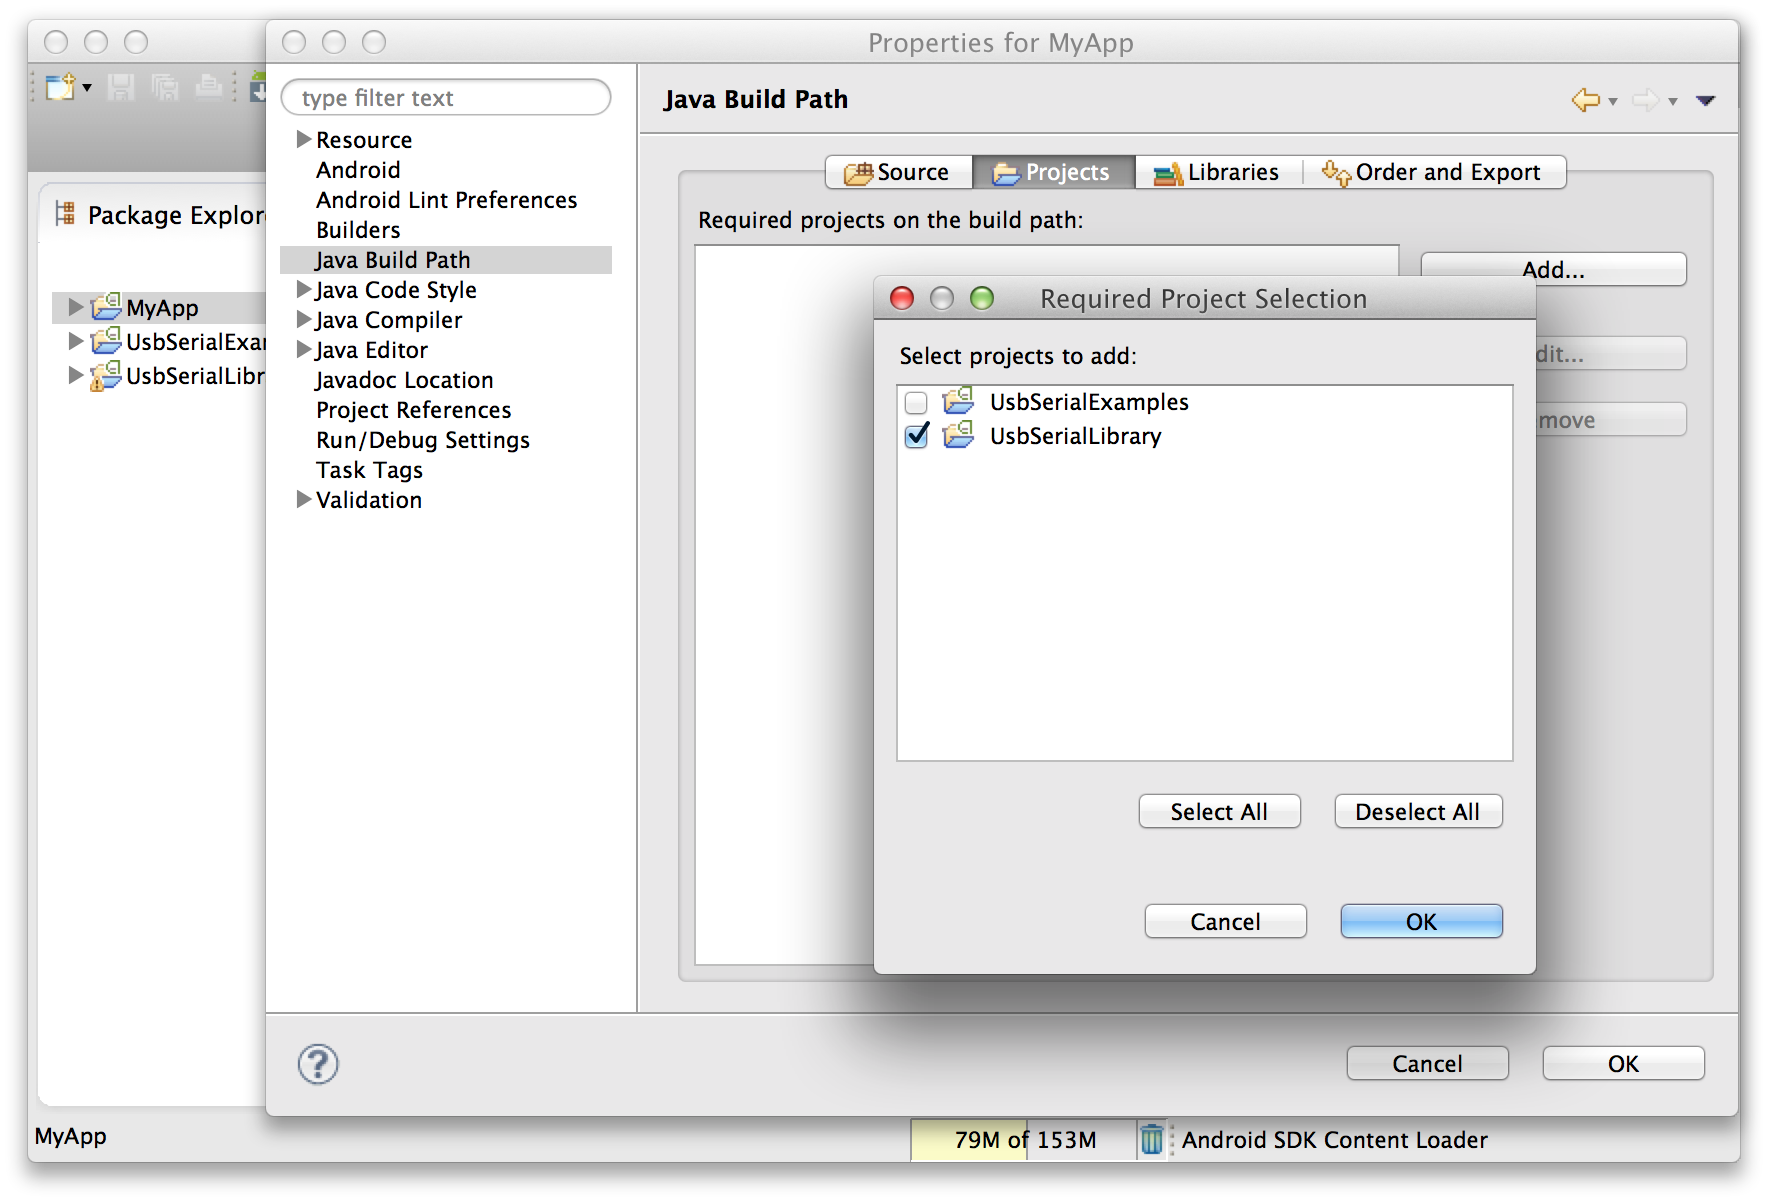Click the back navigation arrow icon
This screenshot has width=1768, height=1202.
pyautogui.click(x=1585, y=100)
